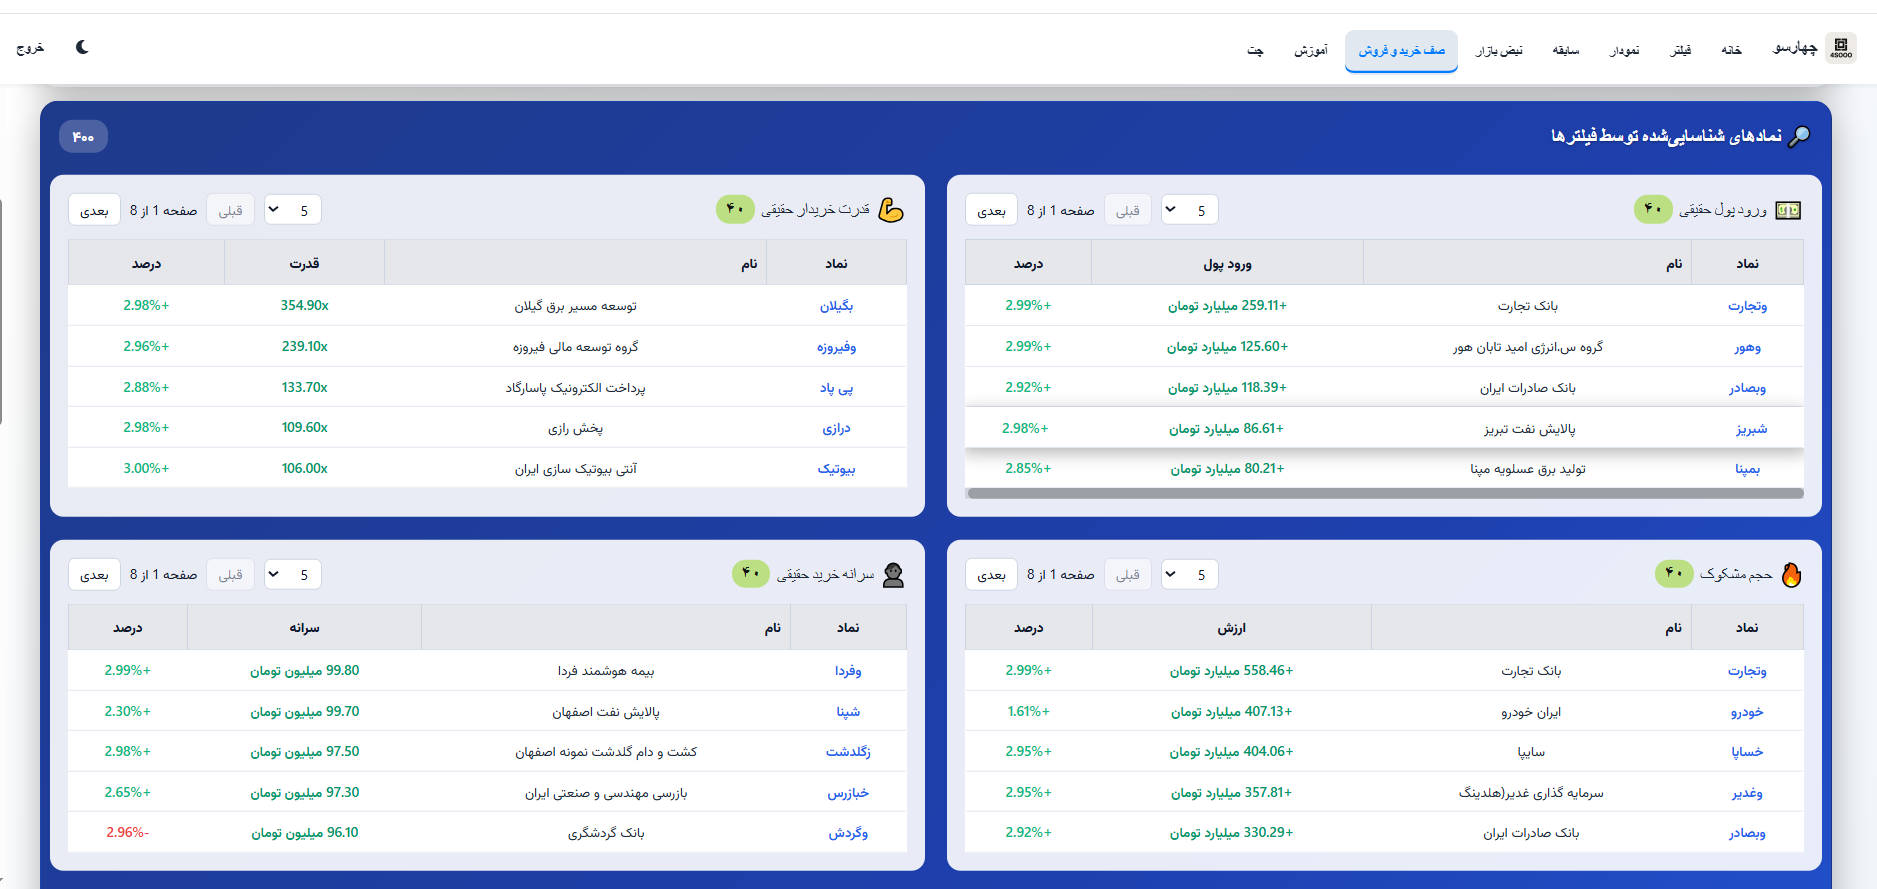Open the خودرو symbol link
1877x889 pixels.
(1747, 712)
